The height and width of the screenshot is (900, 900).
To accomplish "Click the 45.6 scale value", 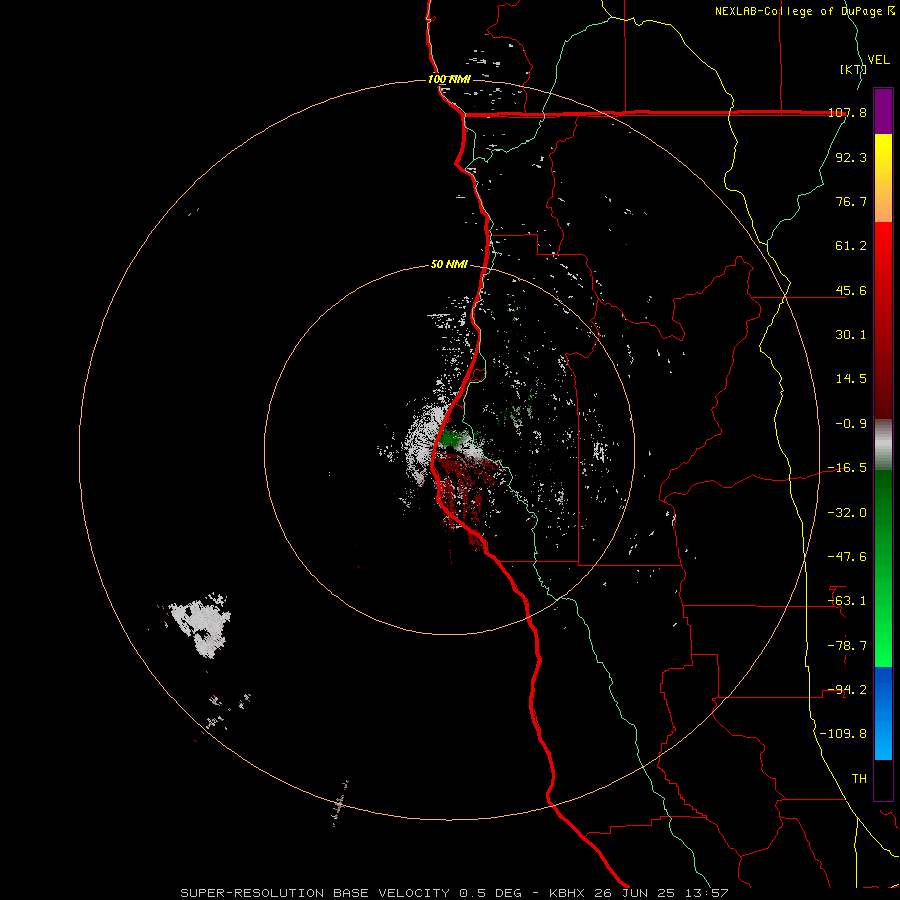I will coord(851,290).
